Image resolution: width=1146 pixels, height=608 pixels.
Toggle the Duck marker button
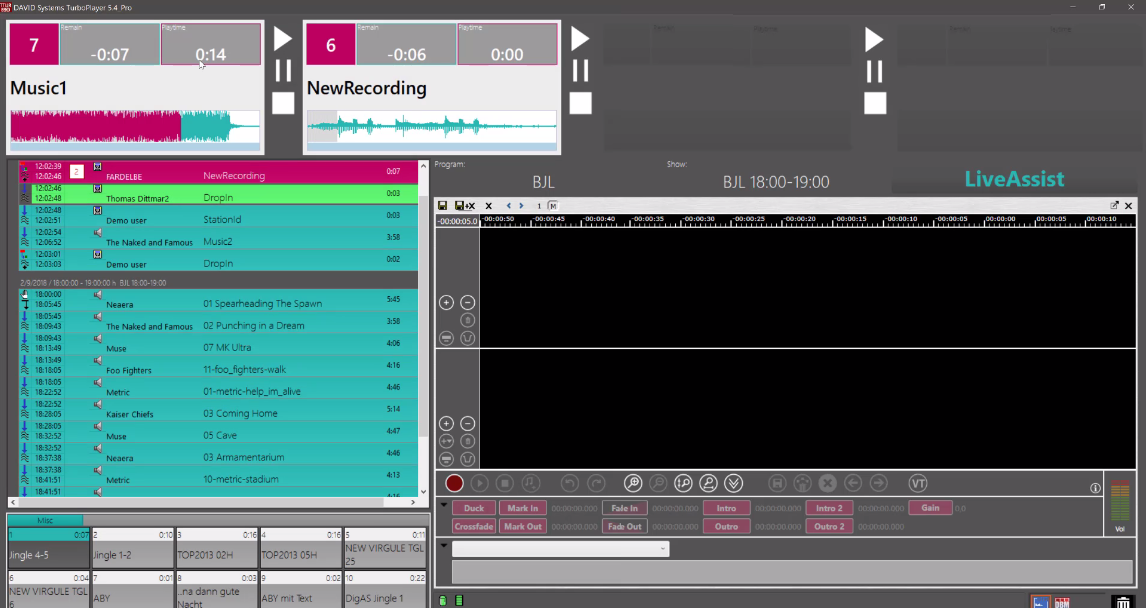pos(473,508)
